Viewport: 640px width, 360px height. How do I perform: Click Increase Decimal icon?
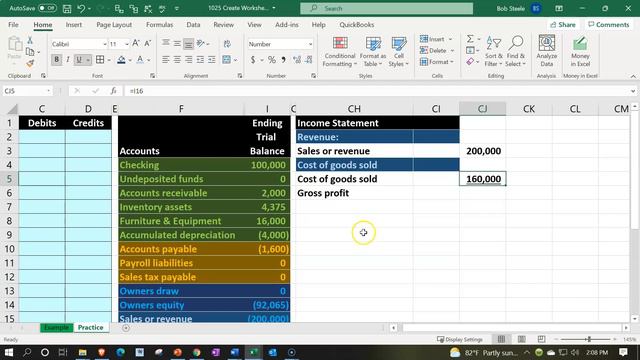coord(297,60)
